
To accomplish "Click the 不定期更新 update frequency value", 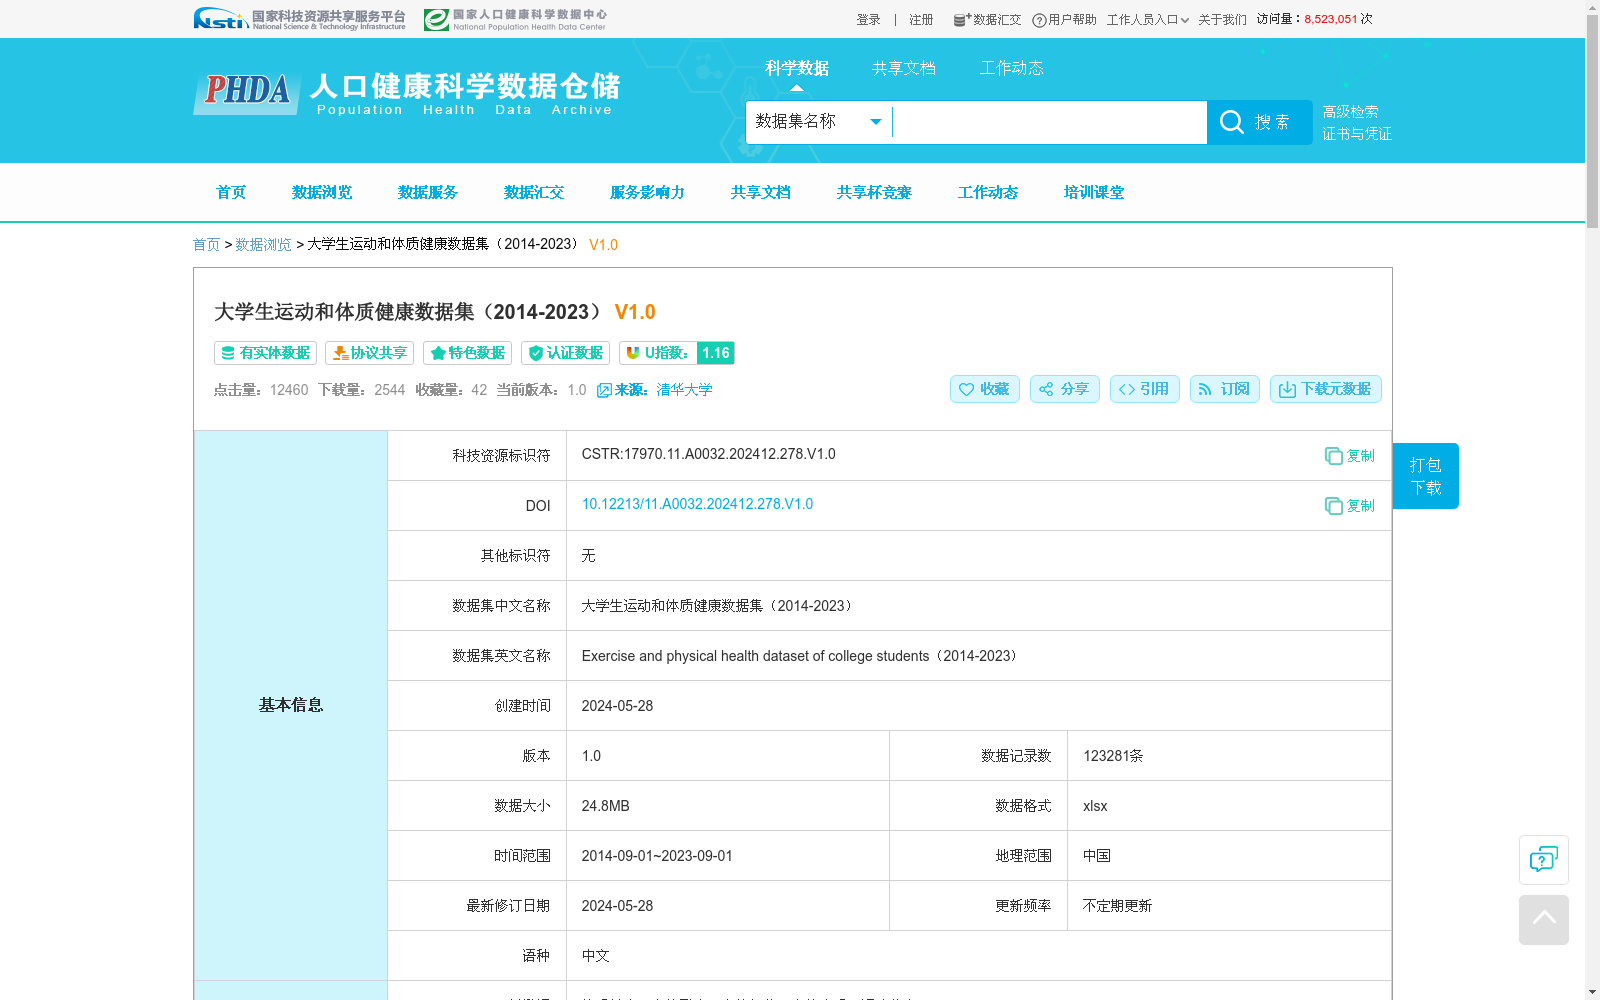I will (x=1117, y=906).
